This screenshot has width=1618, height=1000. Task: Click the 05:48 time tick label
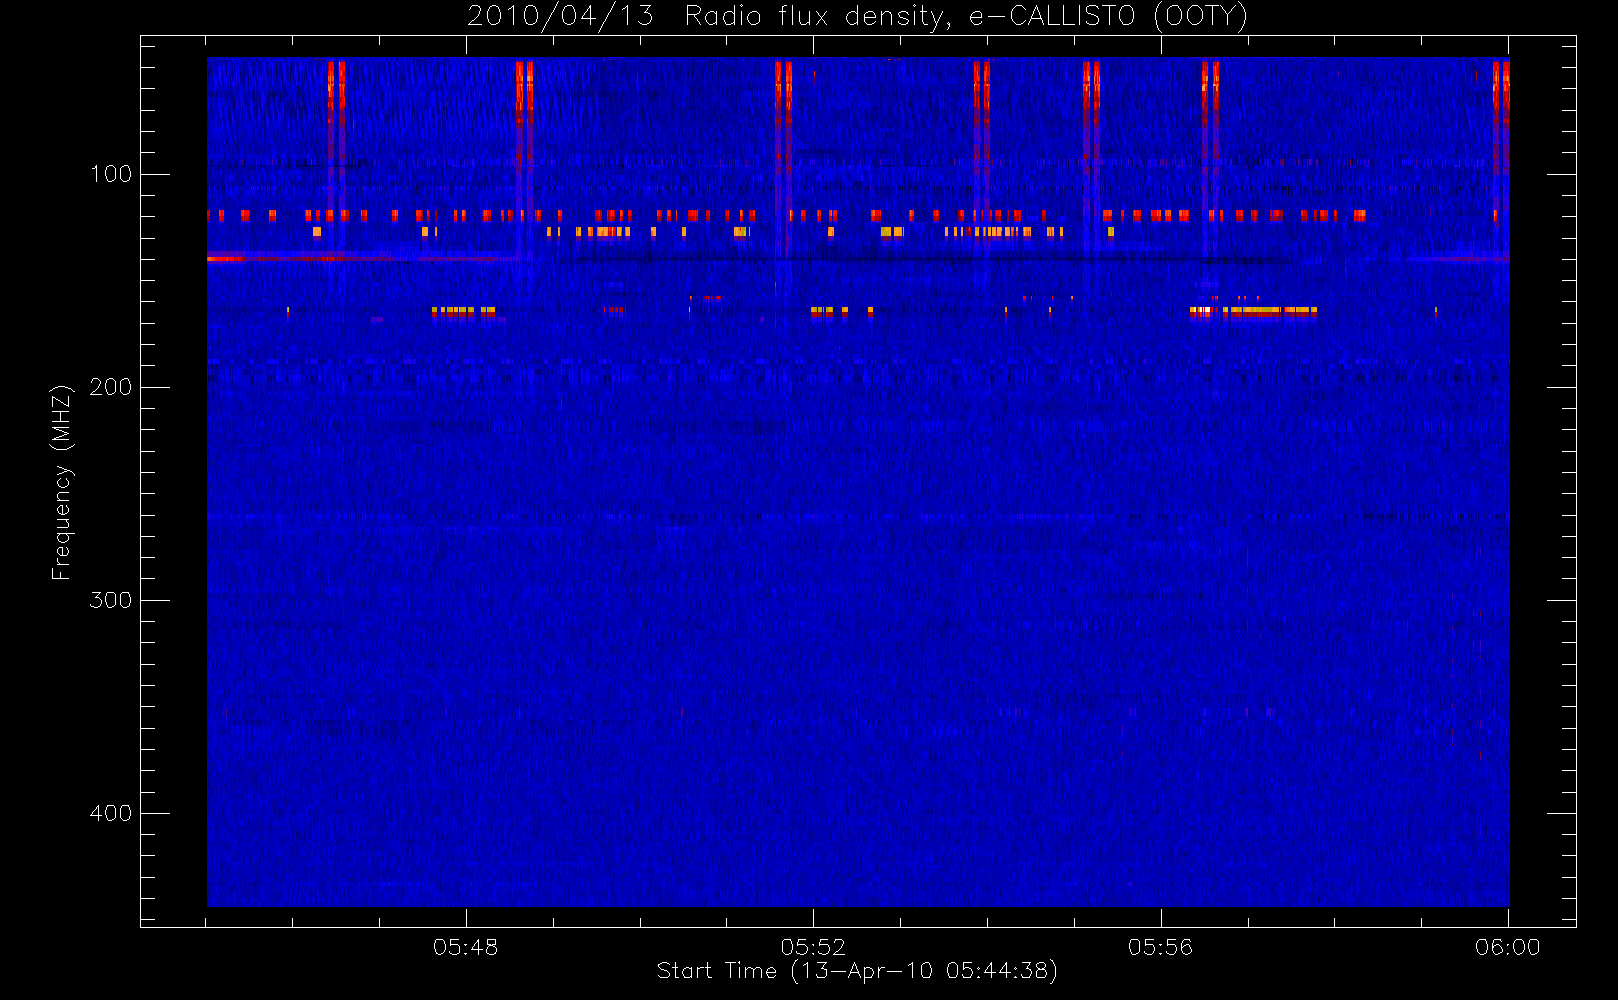coord(466,947)
